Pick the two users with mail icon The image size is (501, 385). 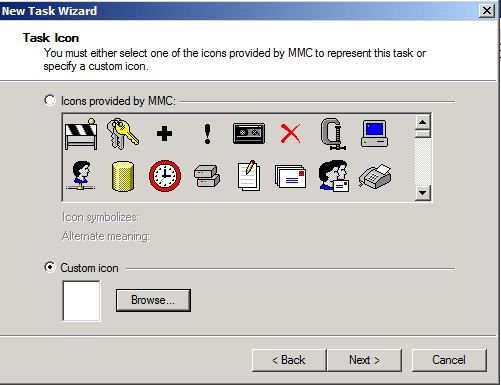334,176
